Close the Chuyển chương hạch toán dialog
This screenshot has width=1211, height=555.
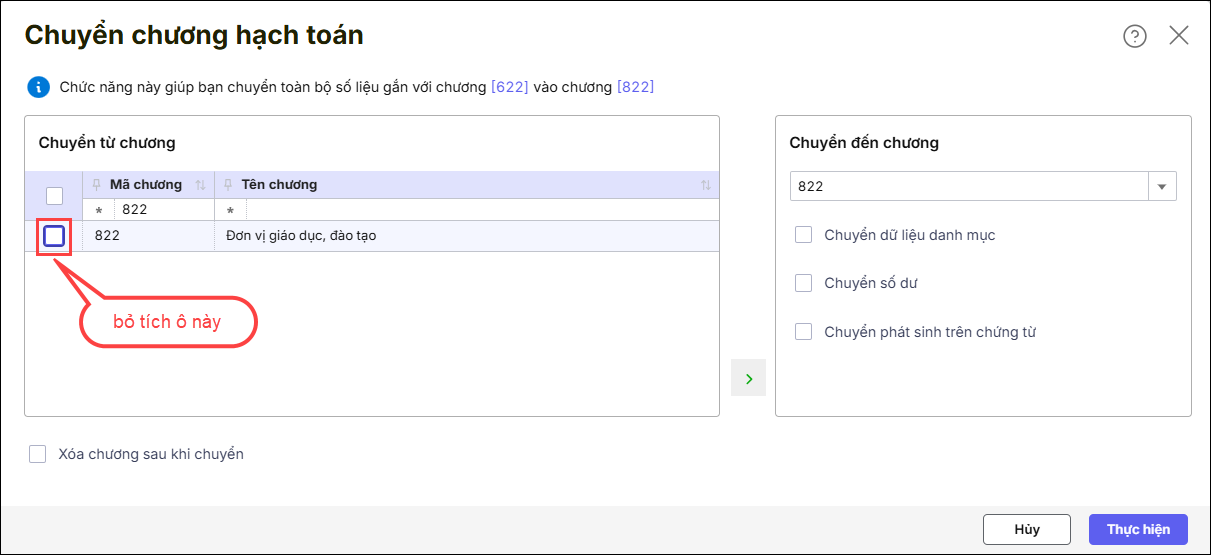click(1179, 36)
